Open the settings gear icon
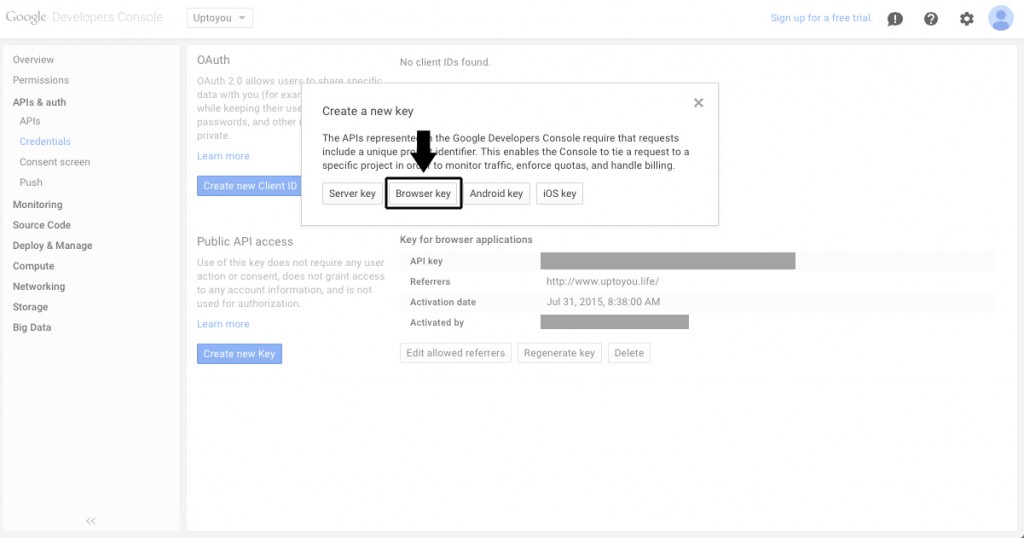This screenshot has height=538, width=1024. pyautogui.click(x=967, y=19)
